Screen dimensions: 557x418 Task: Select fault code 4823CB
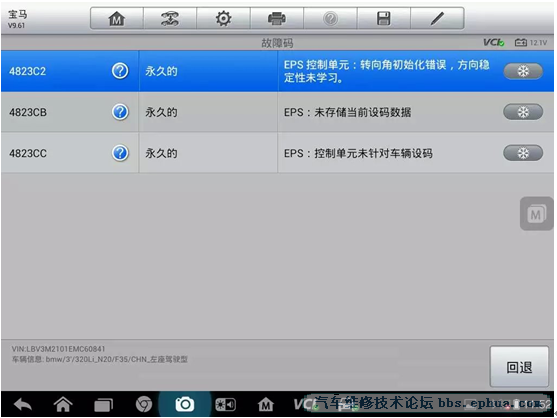tap(28, 113)
